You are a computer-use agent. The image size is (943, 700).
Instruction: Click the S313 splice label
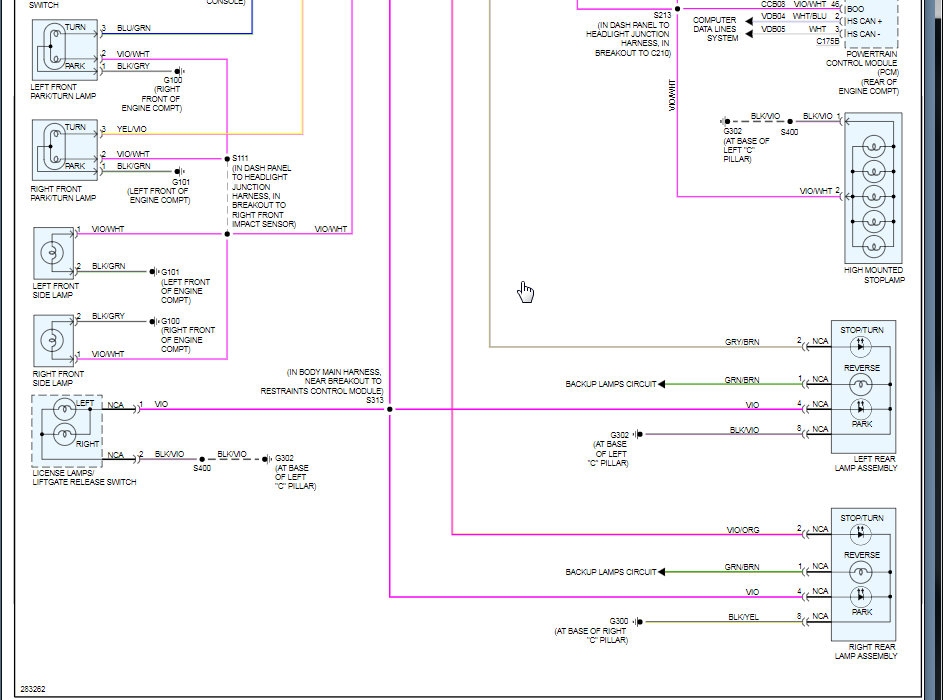click(x=375, y=400)
